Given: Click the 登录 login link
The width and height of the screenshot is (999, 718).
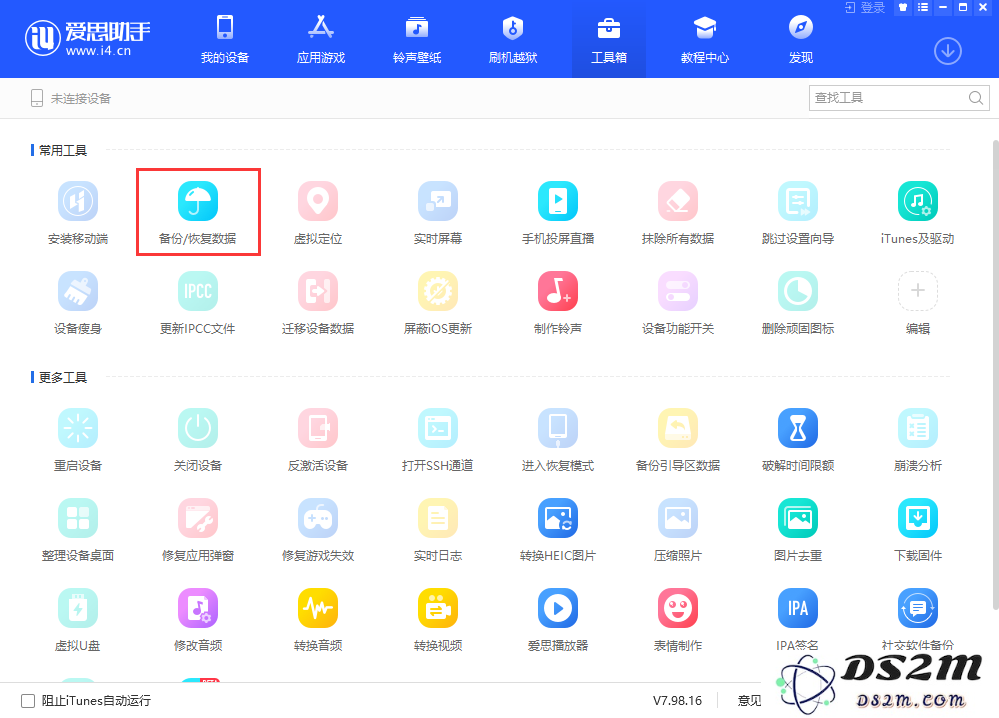Looking at the screenshot, I should pos(865,8).
